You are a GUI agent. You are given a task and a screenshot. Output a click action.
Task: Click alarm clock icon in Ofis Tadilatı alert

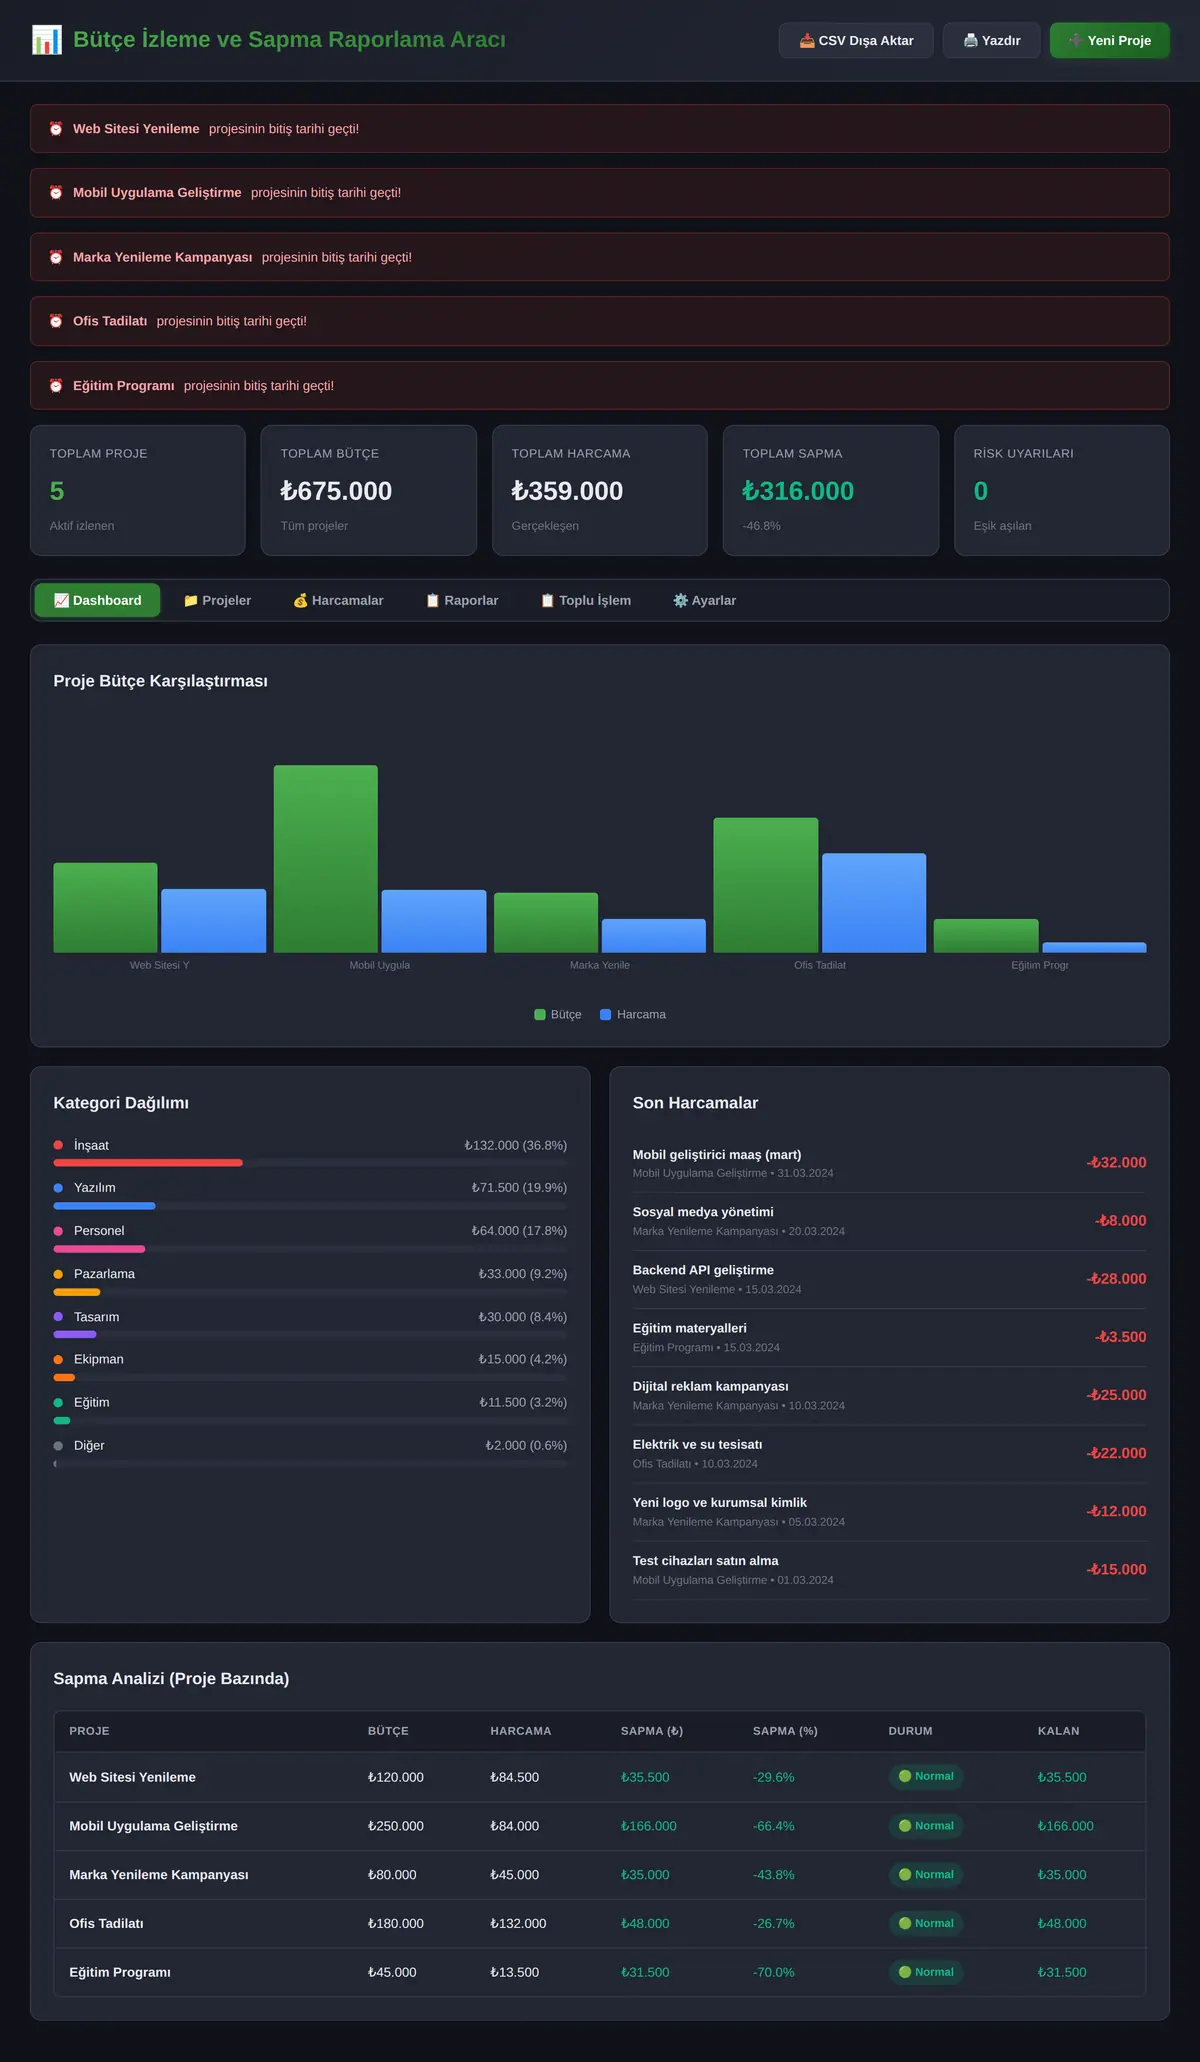tap(56, 321)
